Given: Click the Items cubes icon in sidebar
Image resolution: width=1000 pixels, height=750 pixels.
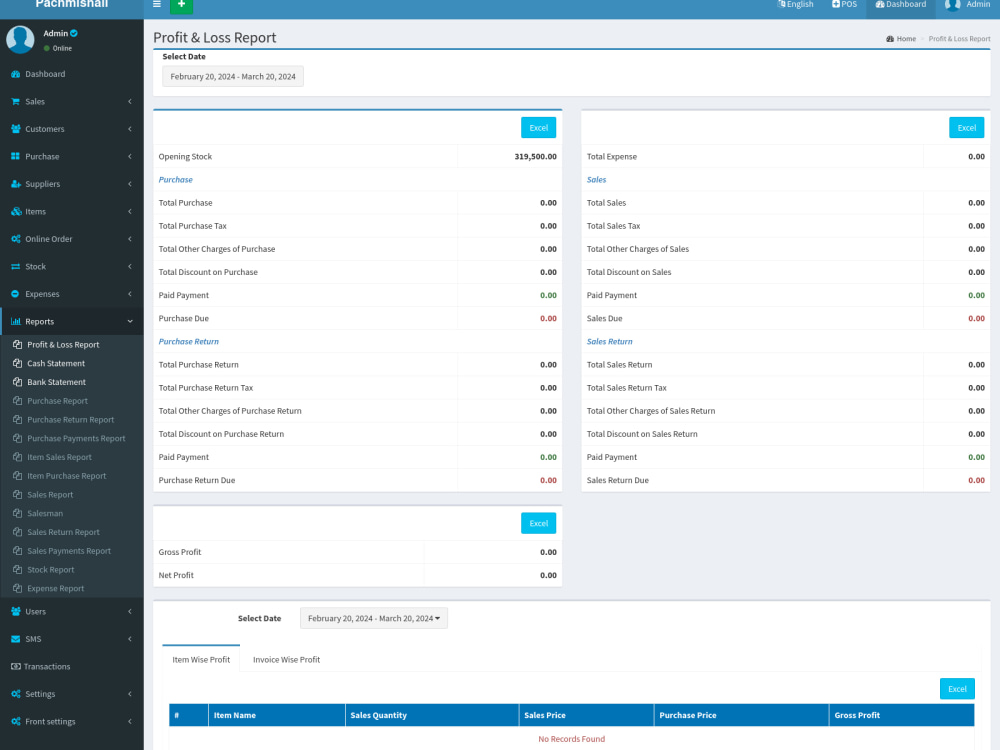Looking at the screenshot, I should coord(16,211).
